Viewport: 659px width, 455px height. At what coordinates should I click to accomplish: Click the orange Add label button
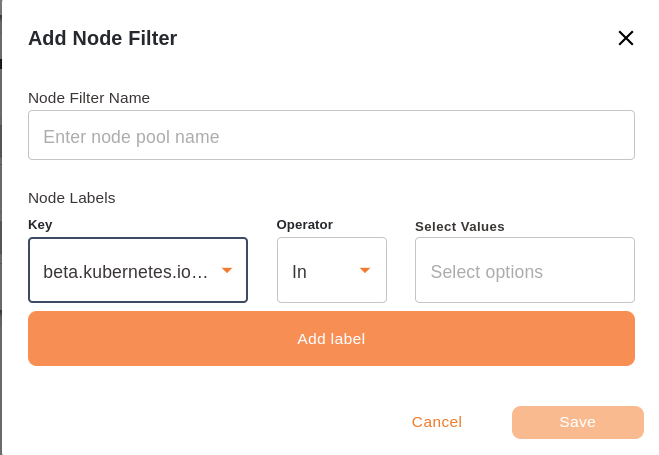pyautogui.click(x=331, y=338)
